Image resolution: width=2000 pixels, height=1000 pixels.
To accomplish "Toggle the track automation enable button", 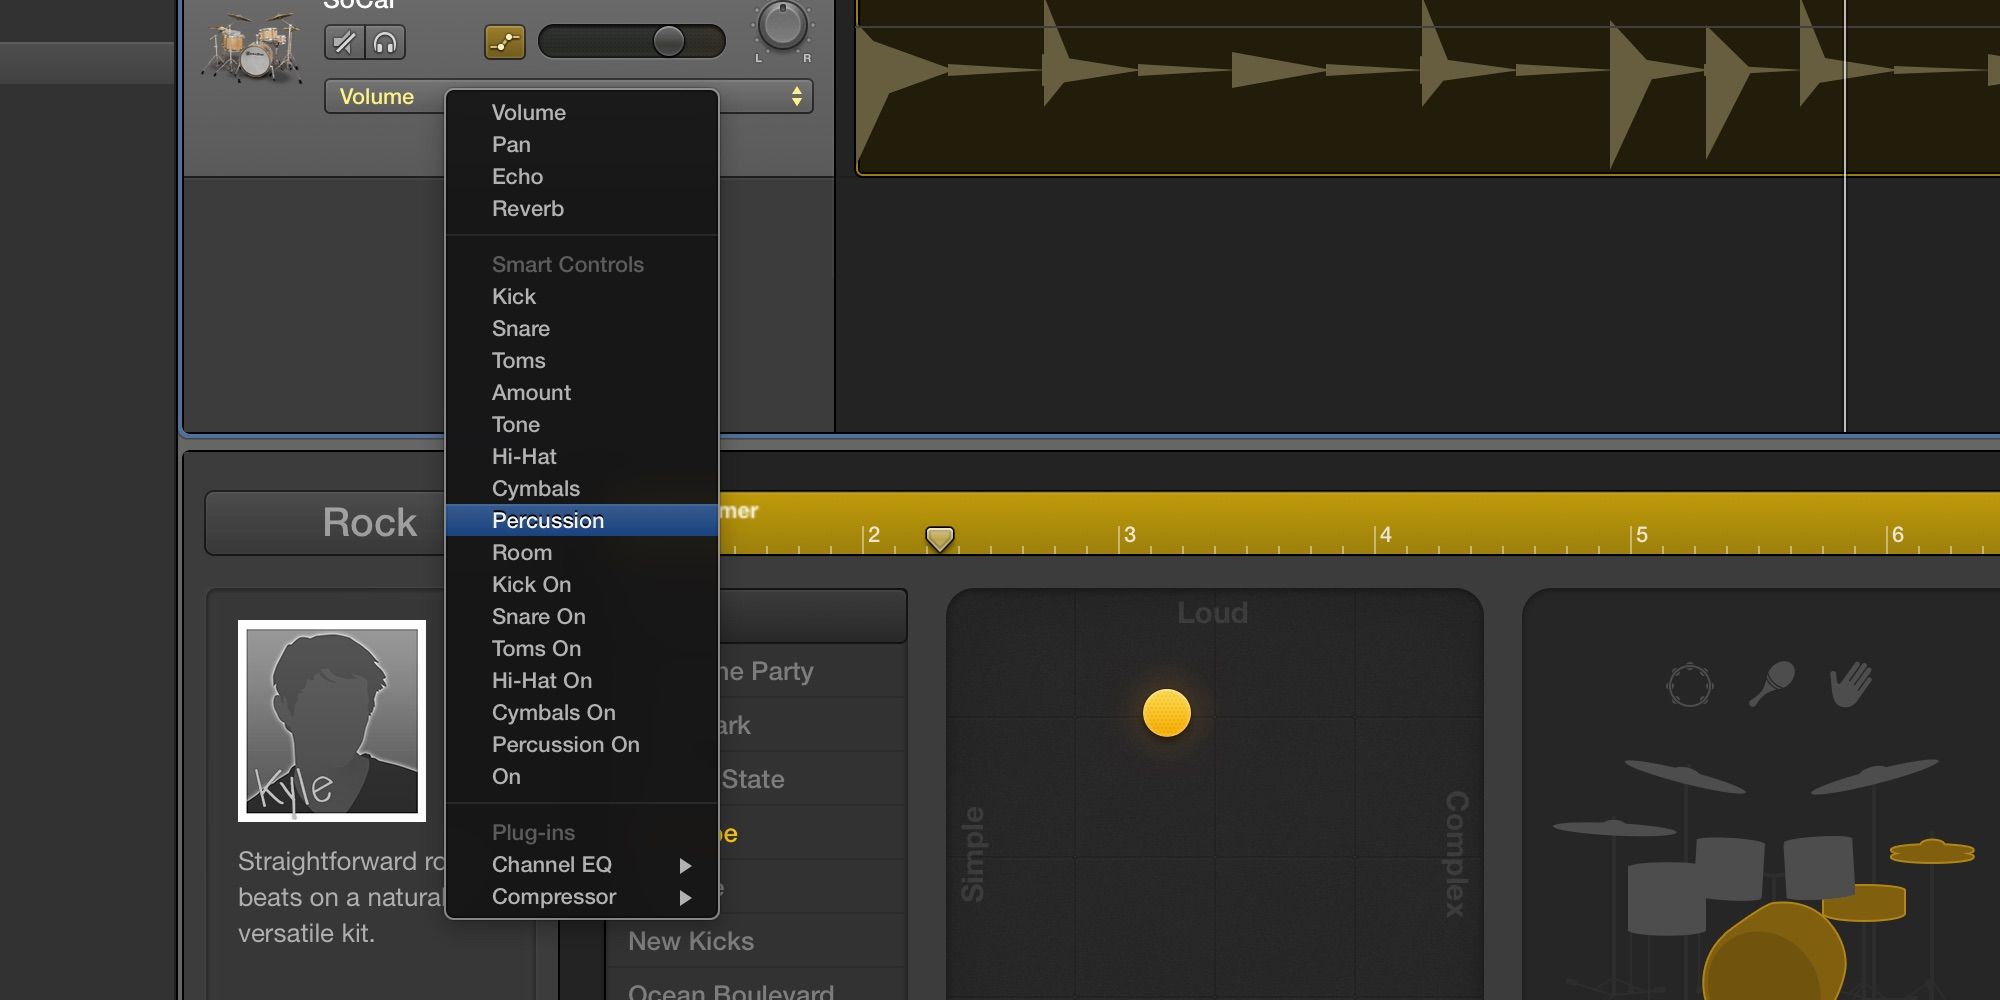I will click(505, 42).
